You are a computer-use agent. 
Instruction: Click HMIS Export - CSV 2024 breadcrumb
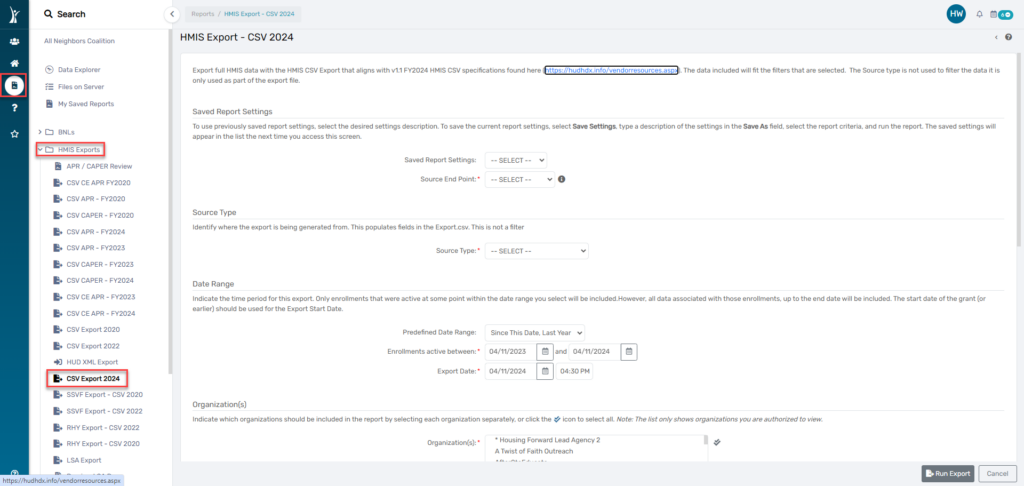point(259,14)
